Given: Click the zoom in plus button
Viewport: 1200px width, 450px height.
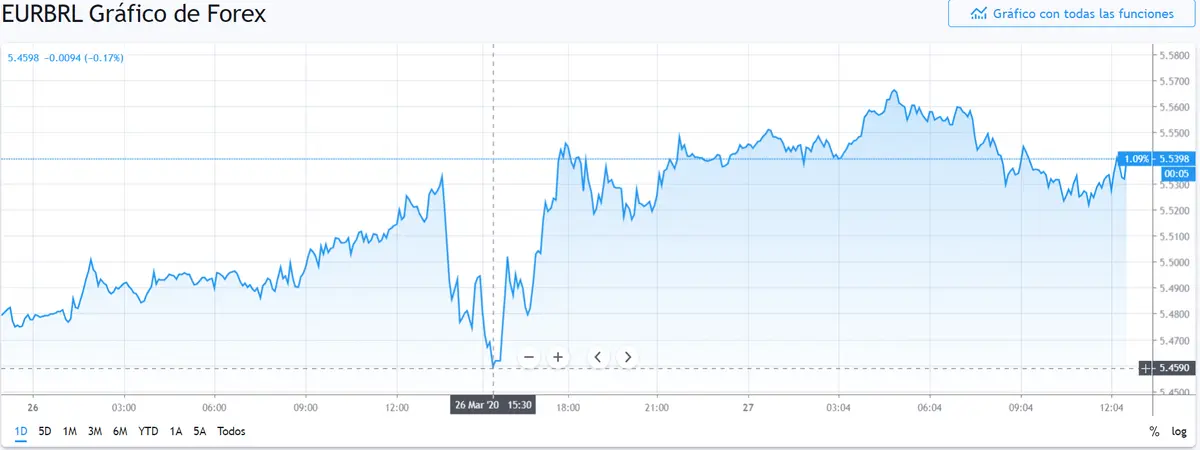Looking at the screenshot, I should click(x=558, y=356).
